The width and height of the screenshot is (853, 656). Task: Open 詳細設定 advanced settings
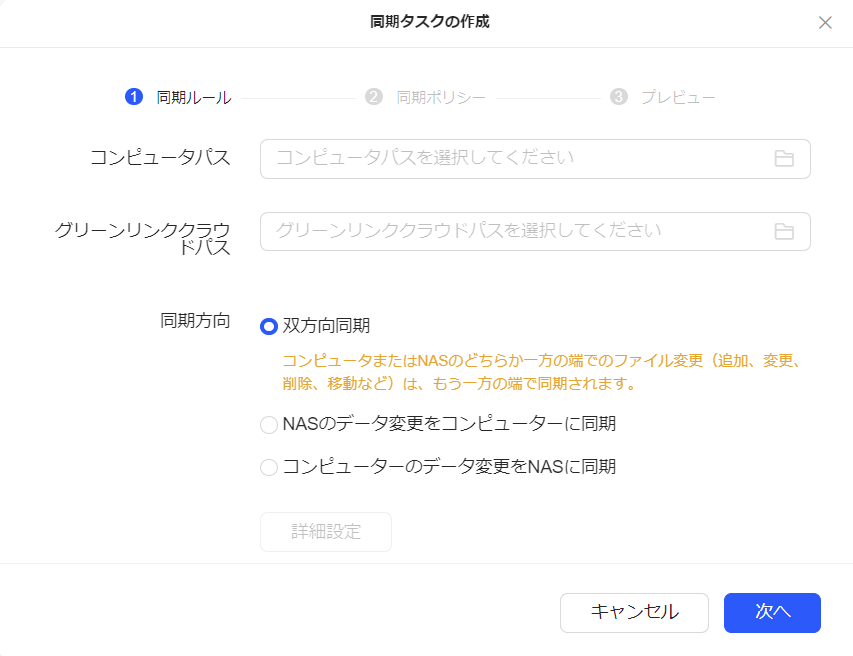click(x=326, y=532)
